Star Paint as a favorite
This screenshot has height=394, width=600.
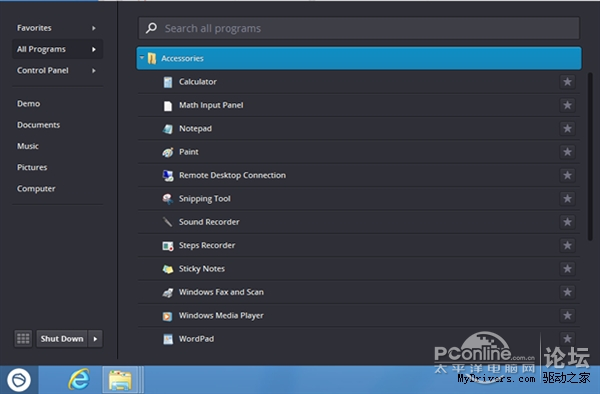567,152
